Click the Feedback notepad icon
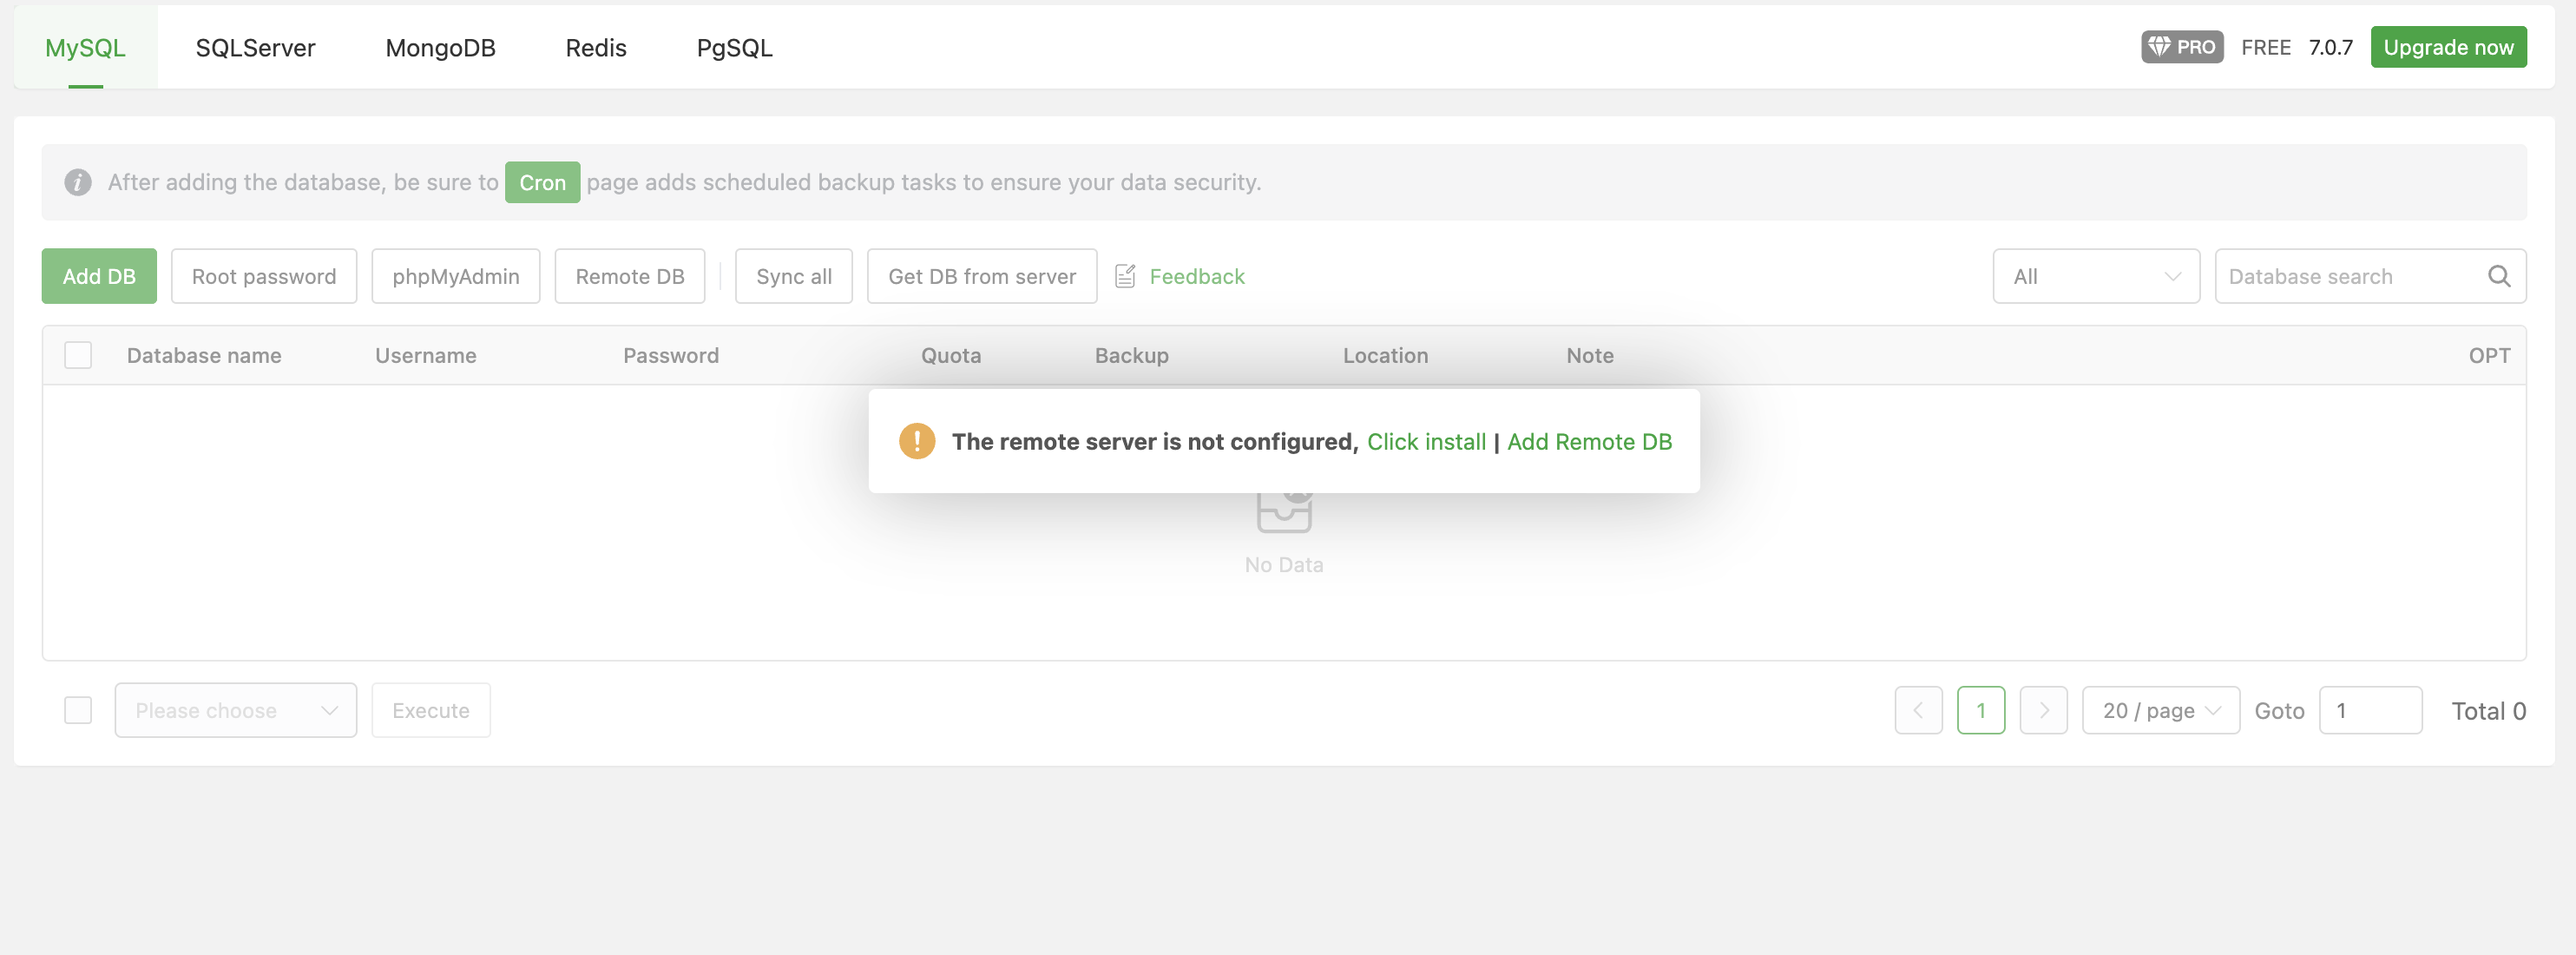The width and height of the screenshot is (2576, 955). click(x=1125, y=276)
